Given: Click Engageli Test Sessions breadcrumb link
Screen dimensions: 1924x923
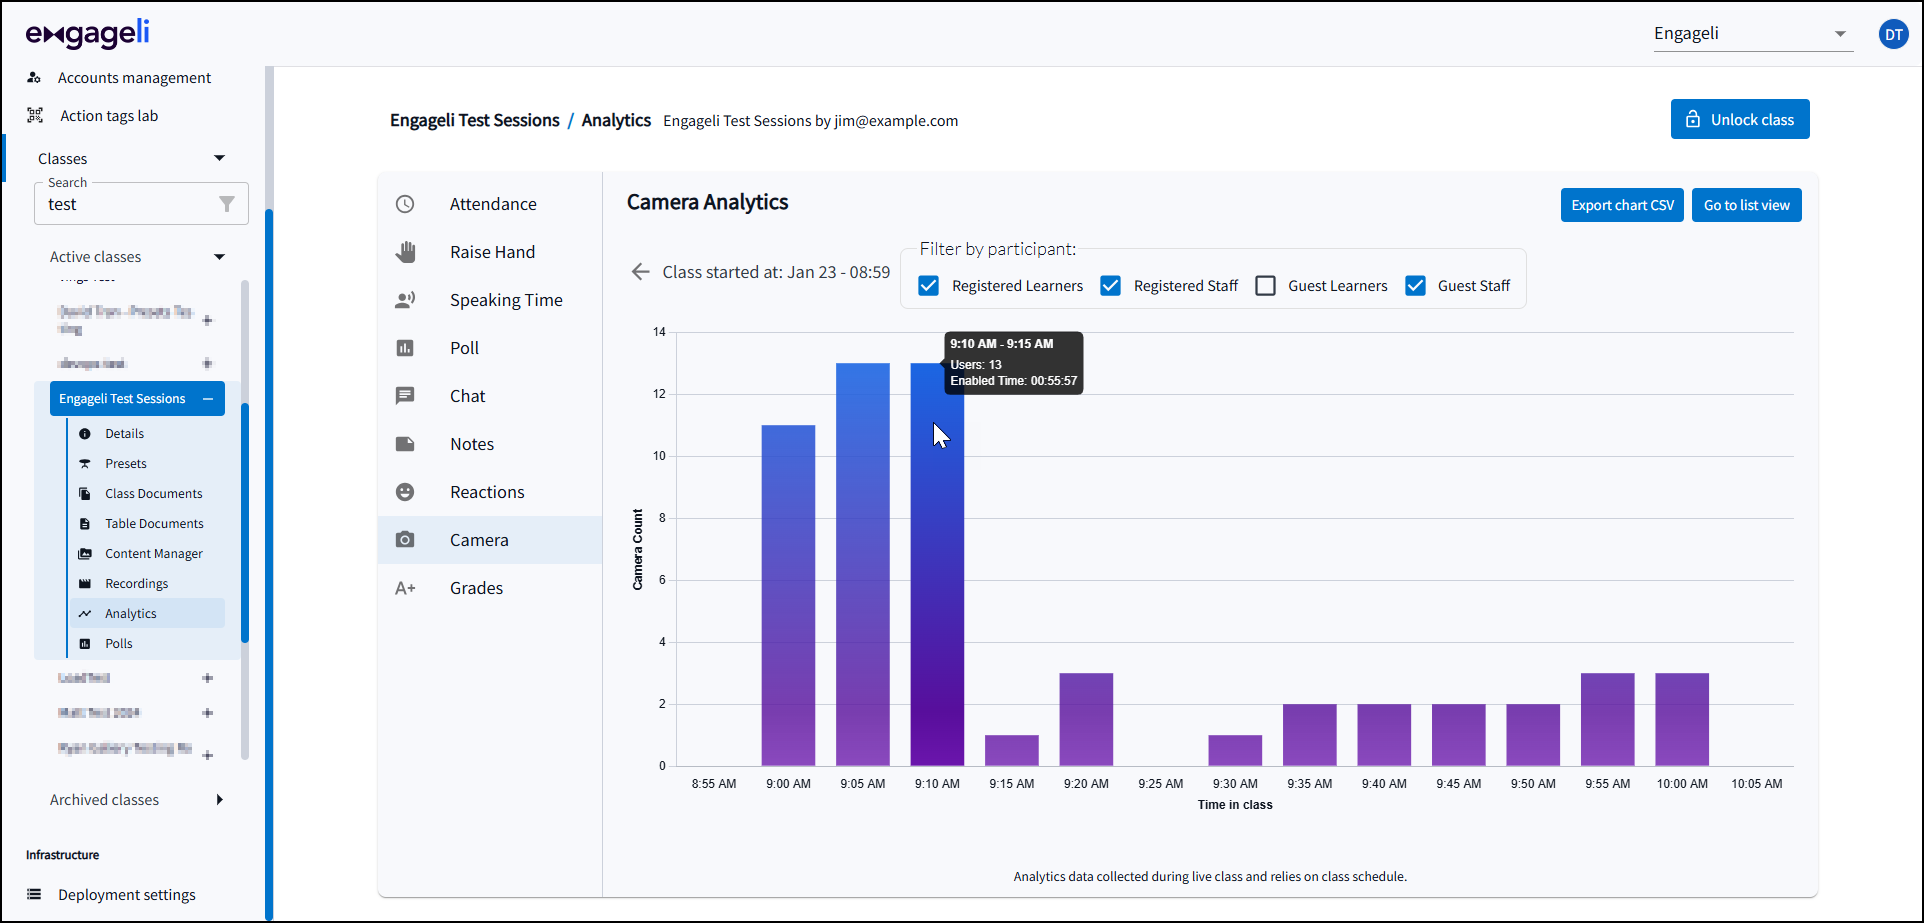Looking at the screenshot, I should click(475, 120).
